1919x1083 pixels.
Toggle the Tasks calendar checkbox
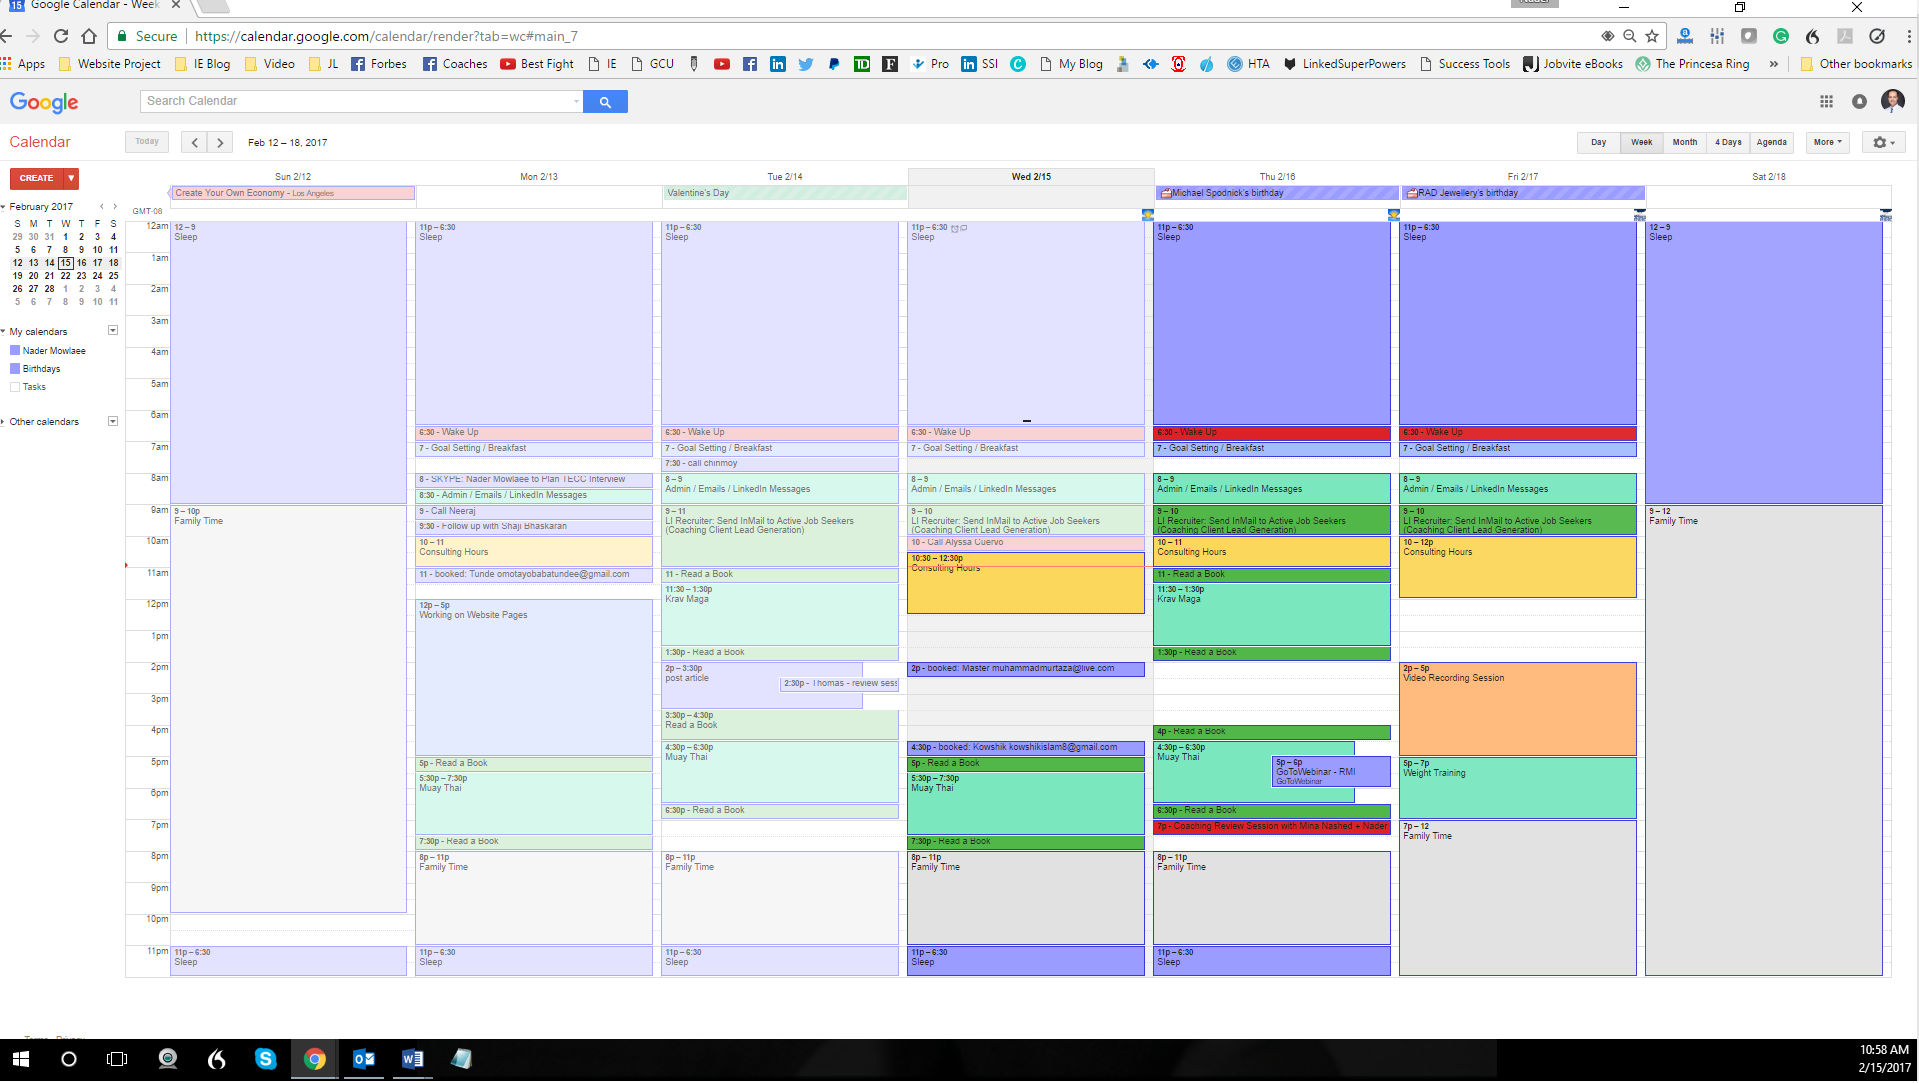click(x=16, y=386)
